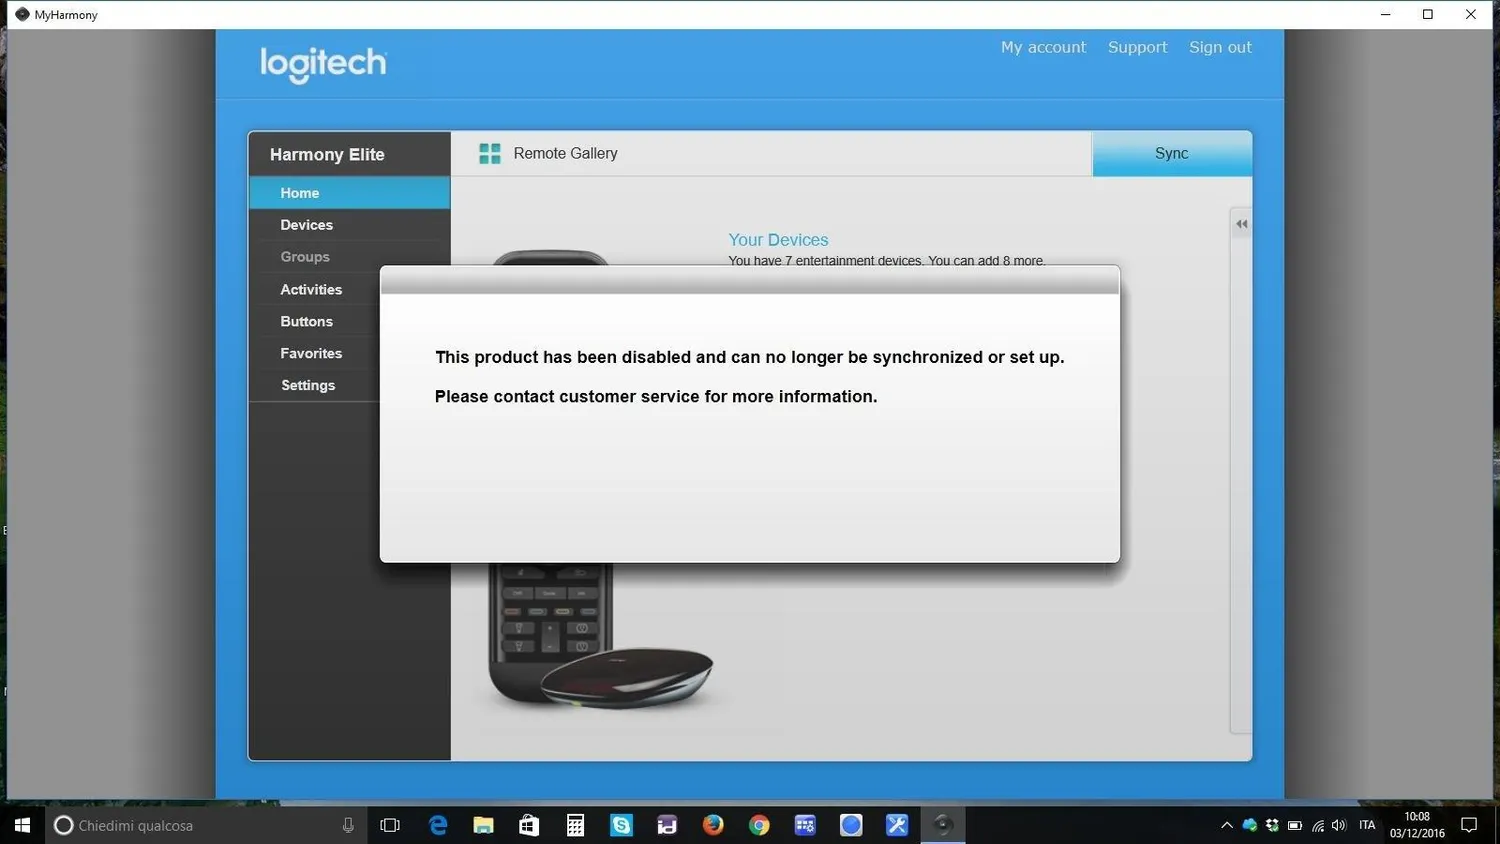Open the Windows Start menu
The height and width of the screenshot is (844, 1500).
tap(22, 825)
